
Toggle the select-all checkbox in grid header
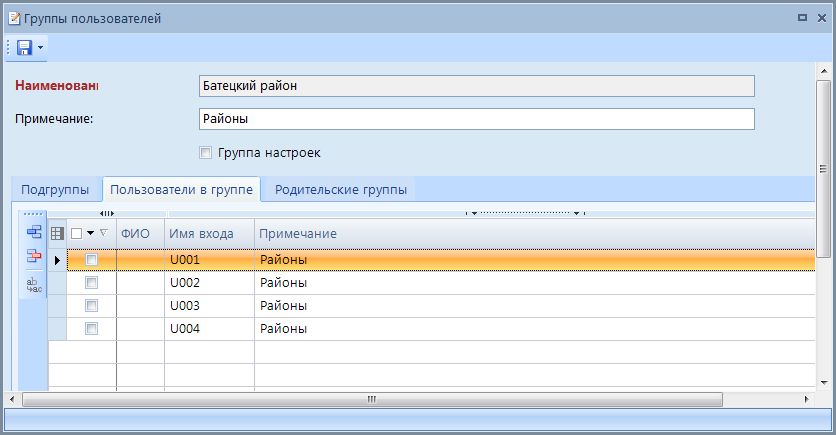(77, 233)
